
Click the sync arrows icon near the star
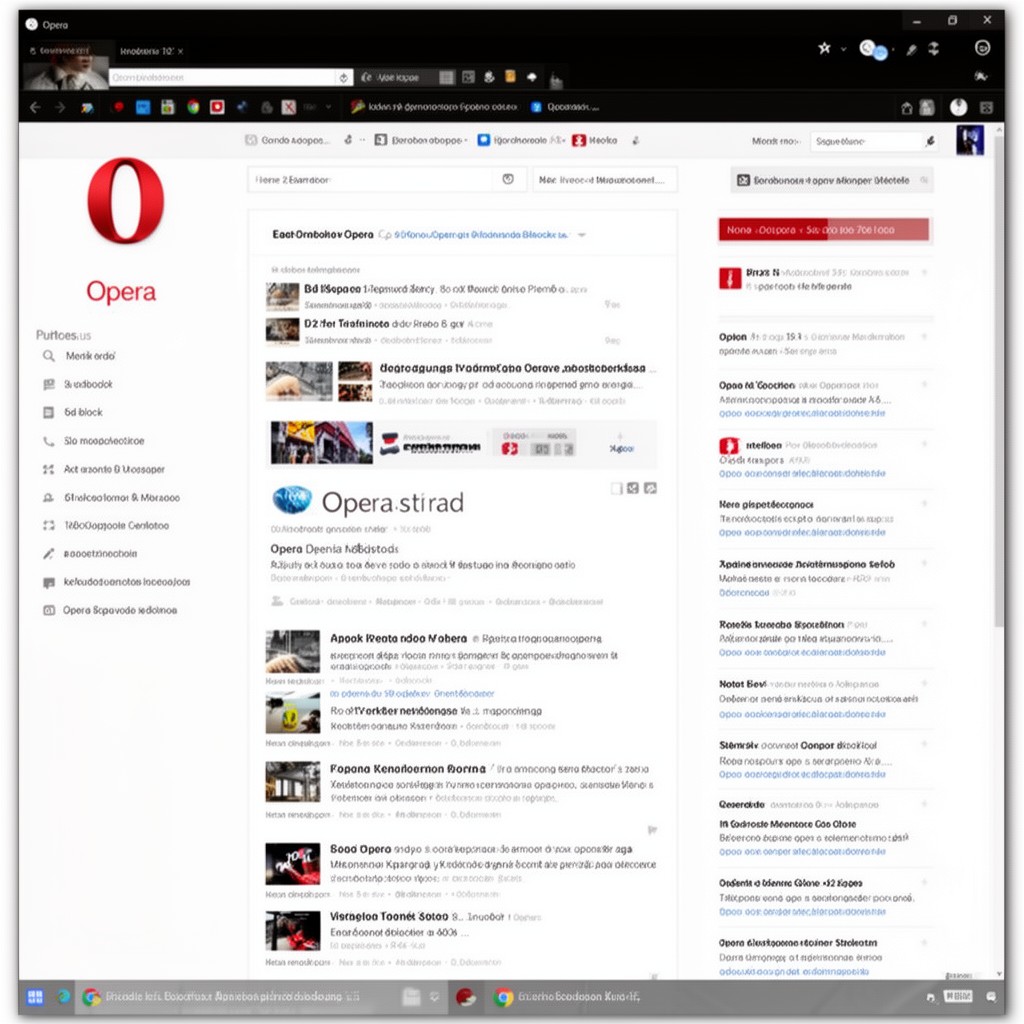(x=934, y=48)
